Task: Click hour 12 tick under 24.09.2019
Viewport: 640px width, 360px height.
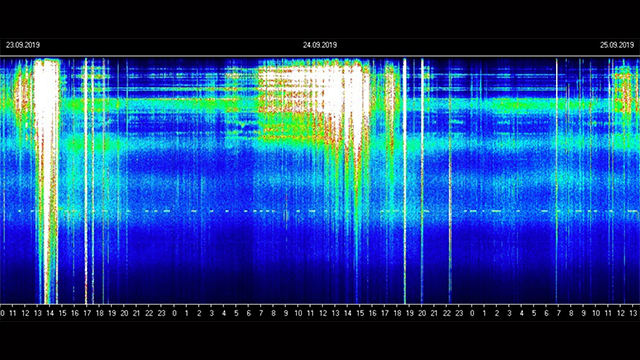Action: coord(323,313)
